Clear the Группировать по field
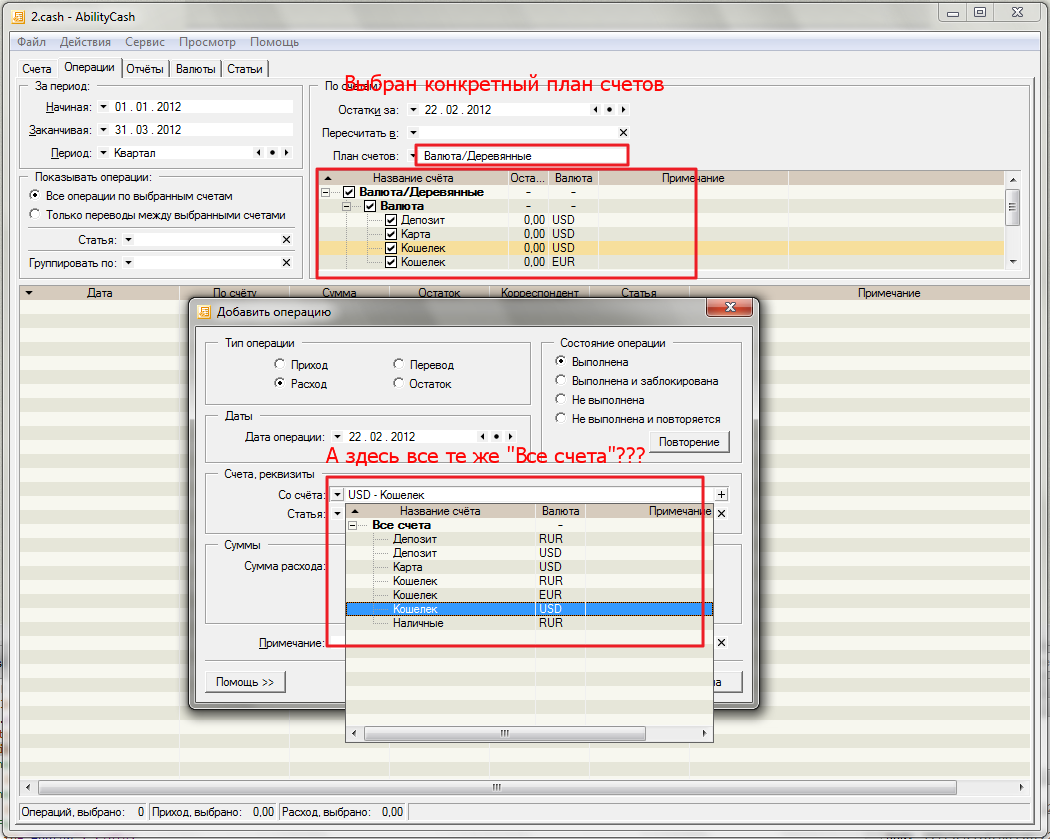Image resolution: width=1050 pixels, height=839 pixels. 286,262
